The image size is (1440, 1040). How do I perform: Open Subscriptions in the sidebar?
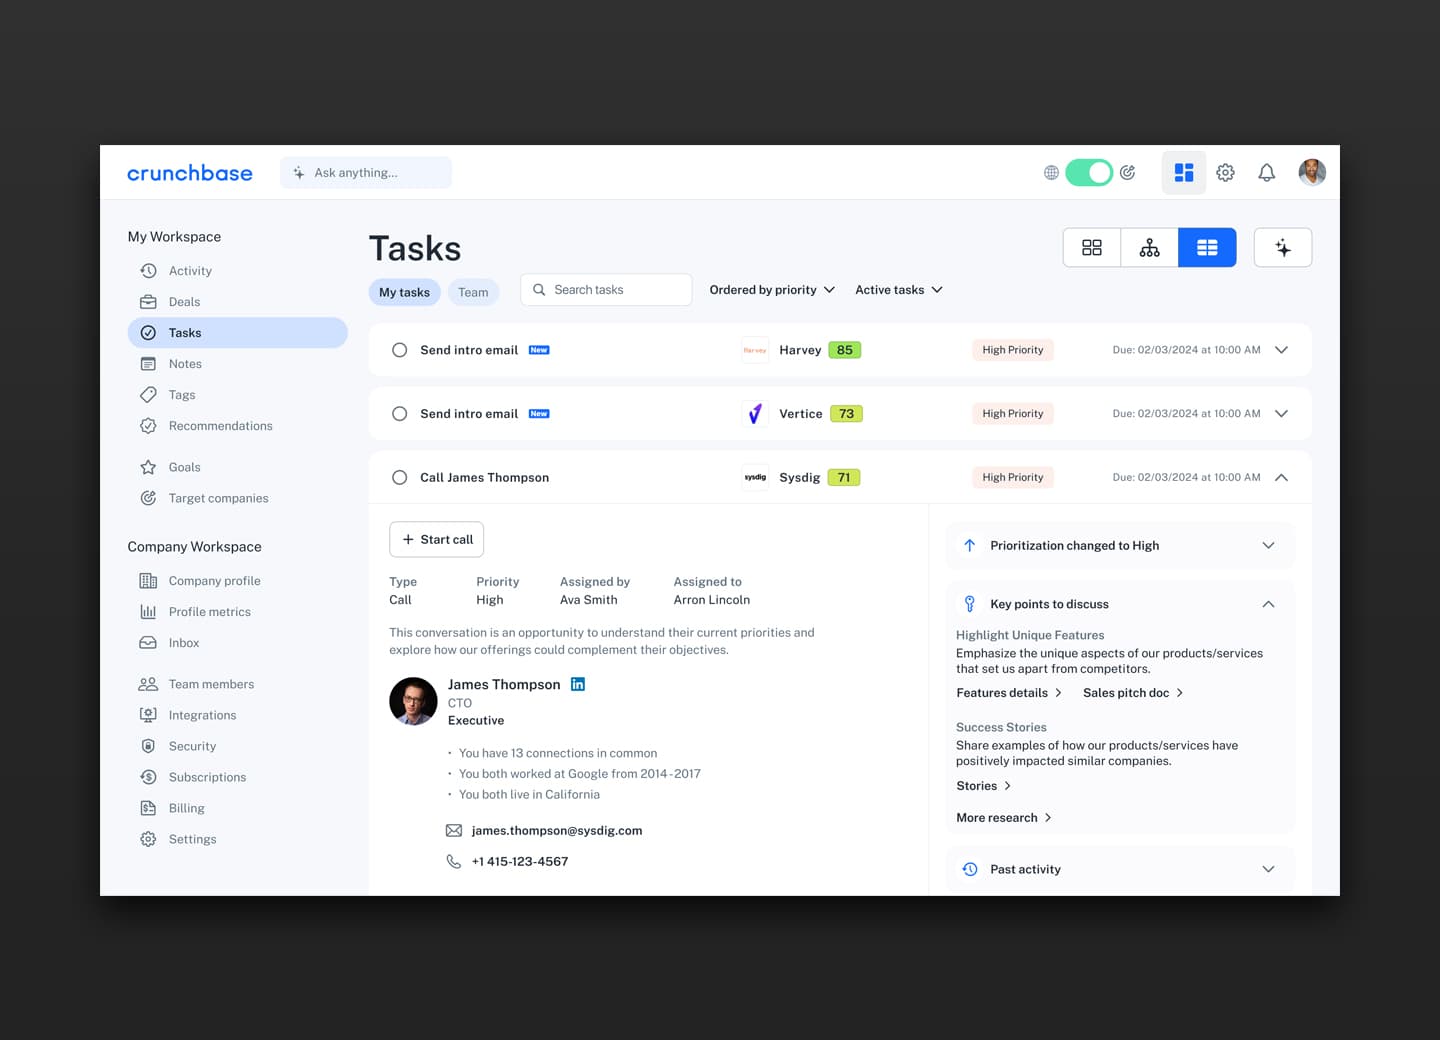pos(237,777)
